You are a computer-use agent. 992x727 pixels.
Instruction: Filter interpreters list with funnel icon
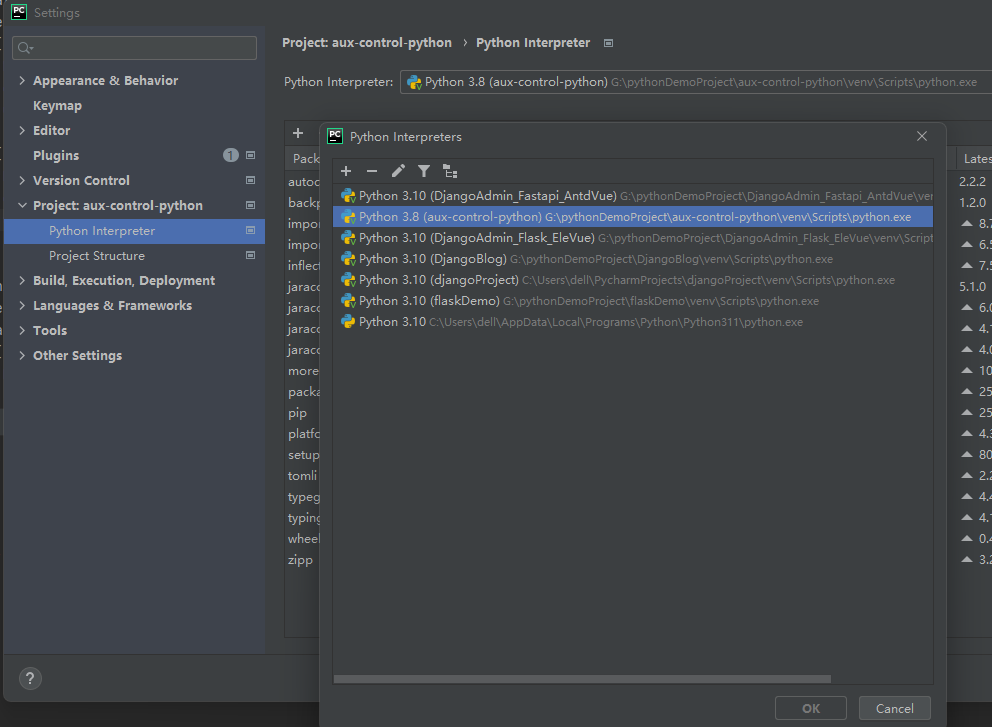[424, 171]
